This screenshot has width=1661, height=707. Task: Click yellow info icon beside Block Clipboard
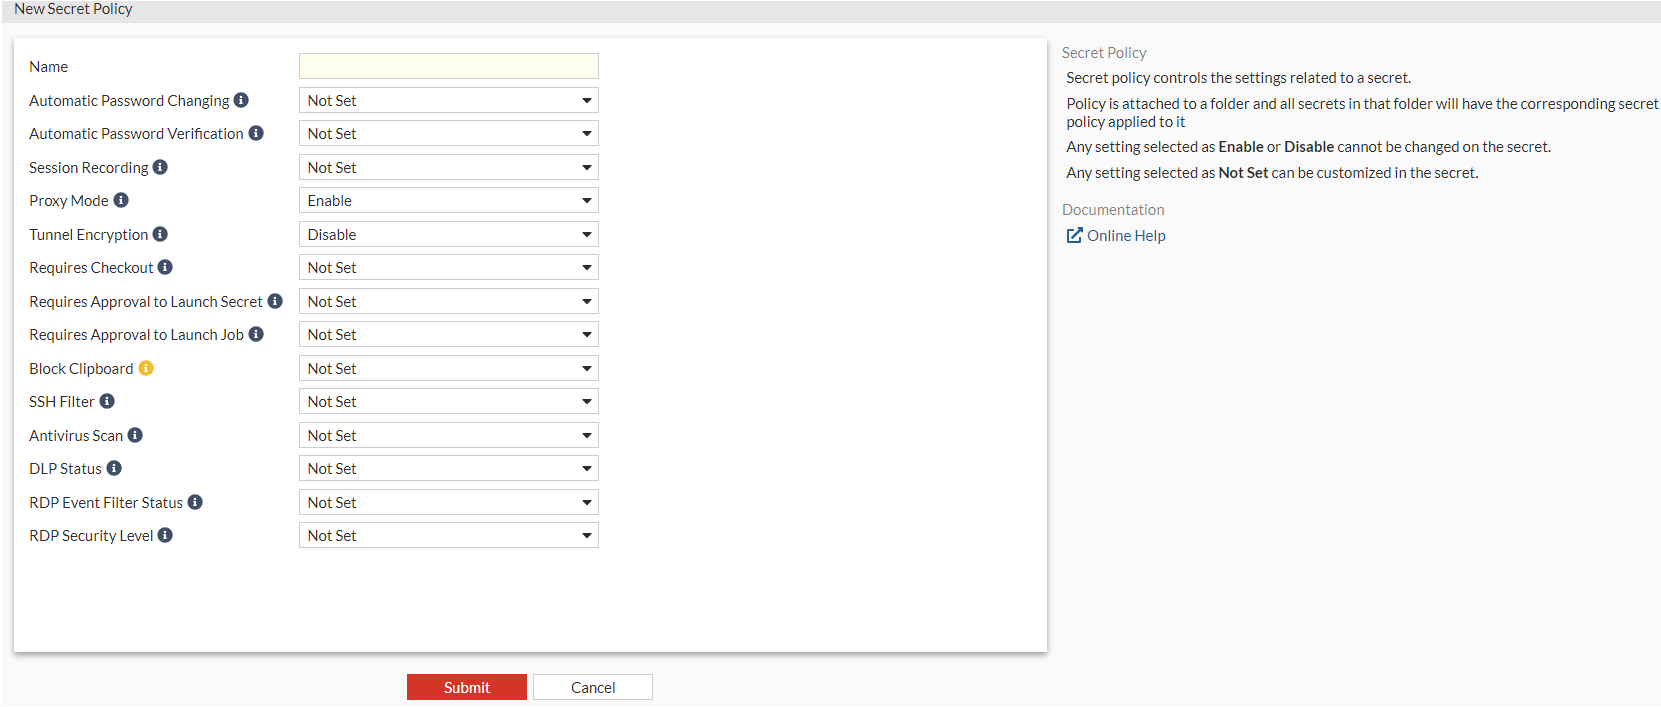point(146,368)
